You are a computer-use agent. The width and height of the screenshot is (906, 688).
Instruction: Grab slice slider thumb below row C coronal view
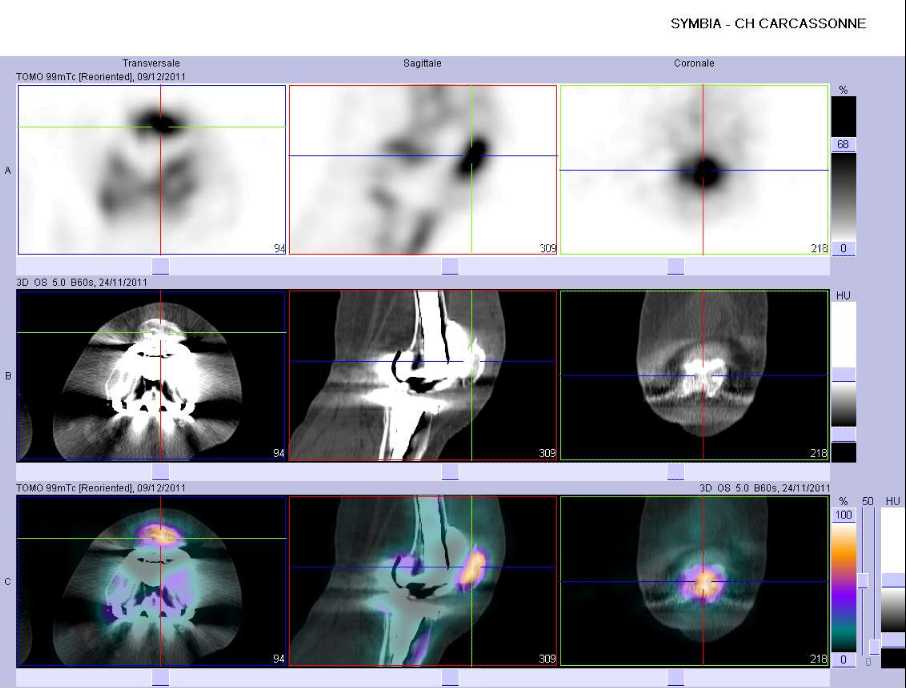(x=675, y=678)
